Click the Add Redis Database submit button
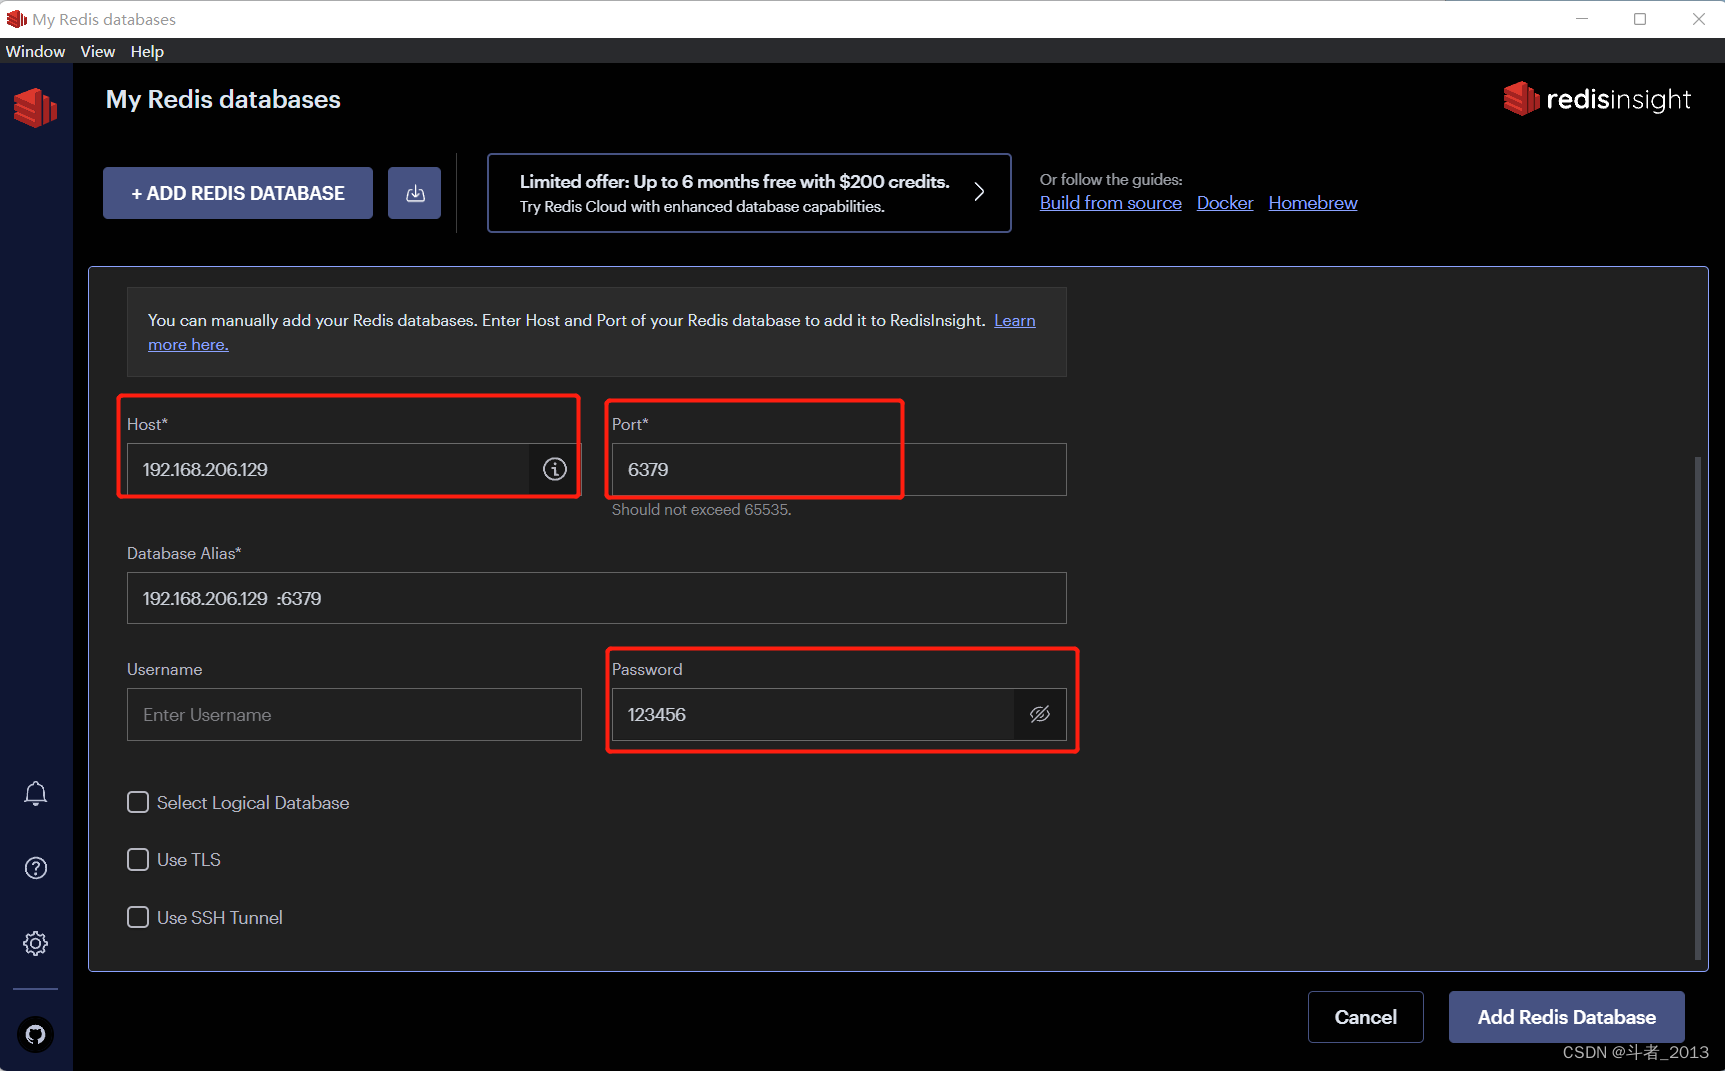Screen dimensions: 1725x1071 (1567, 1017)
